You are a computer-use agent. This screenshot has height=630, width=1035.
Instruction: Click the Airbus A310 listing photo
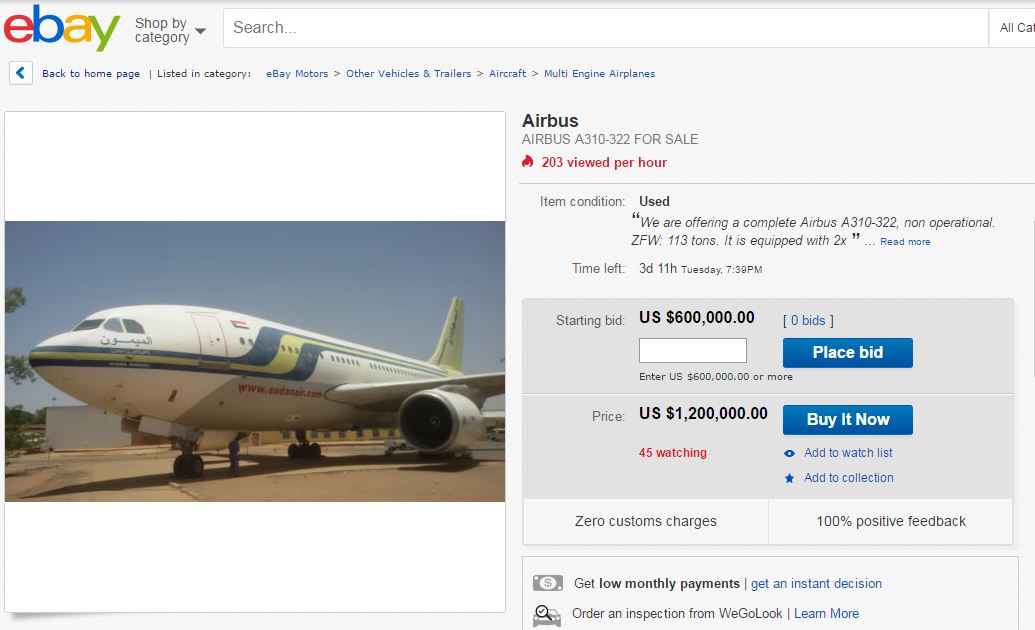tap(255, 361)
